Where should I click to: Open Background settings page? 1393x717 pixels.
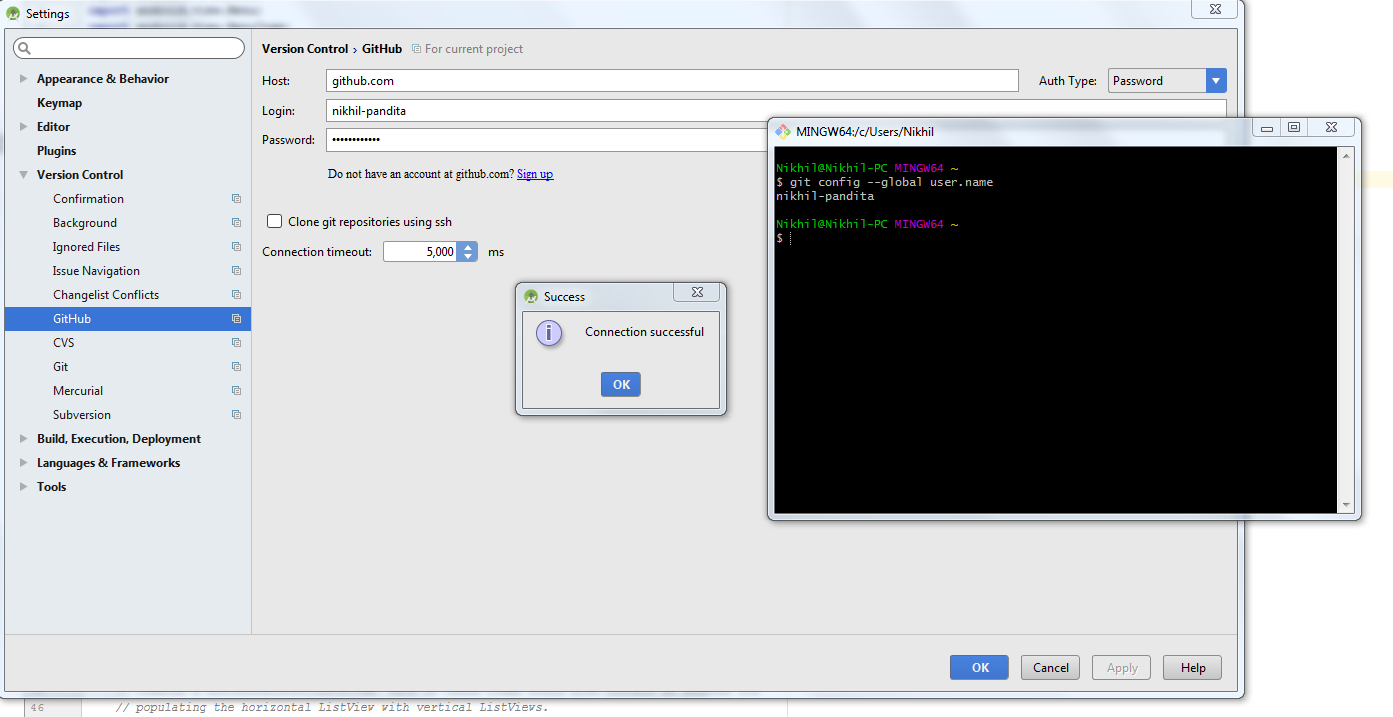tap(85, 223)
